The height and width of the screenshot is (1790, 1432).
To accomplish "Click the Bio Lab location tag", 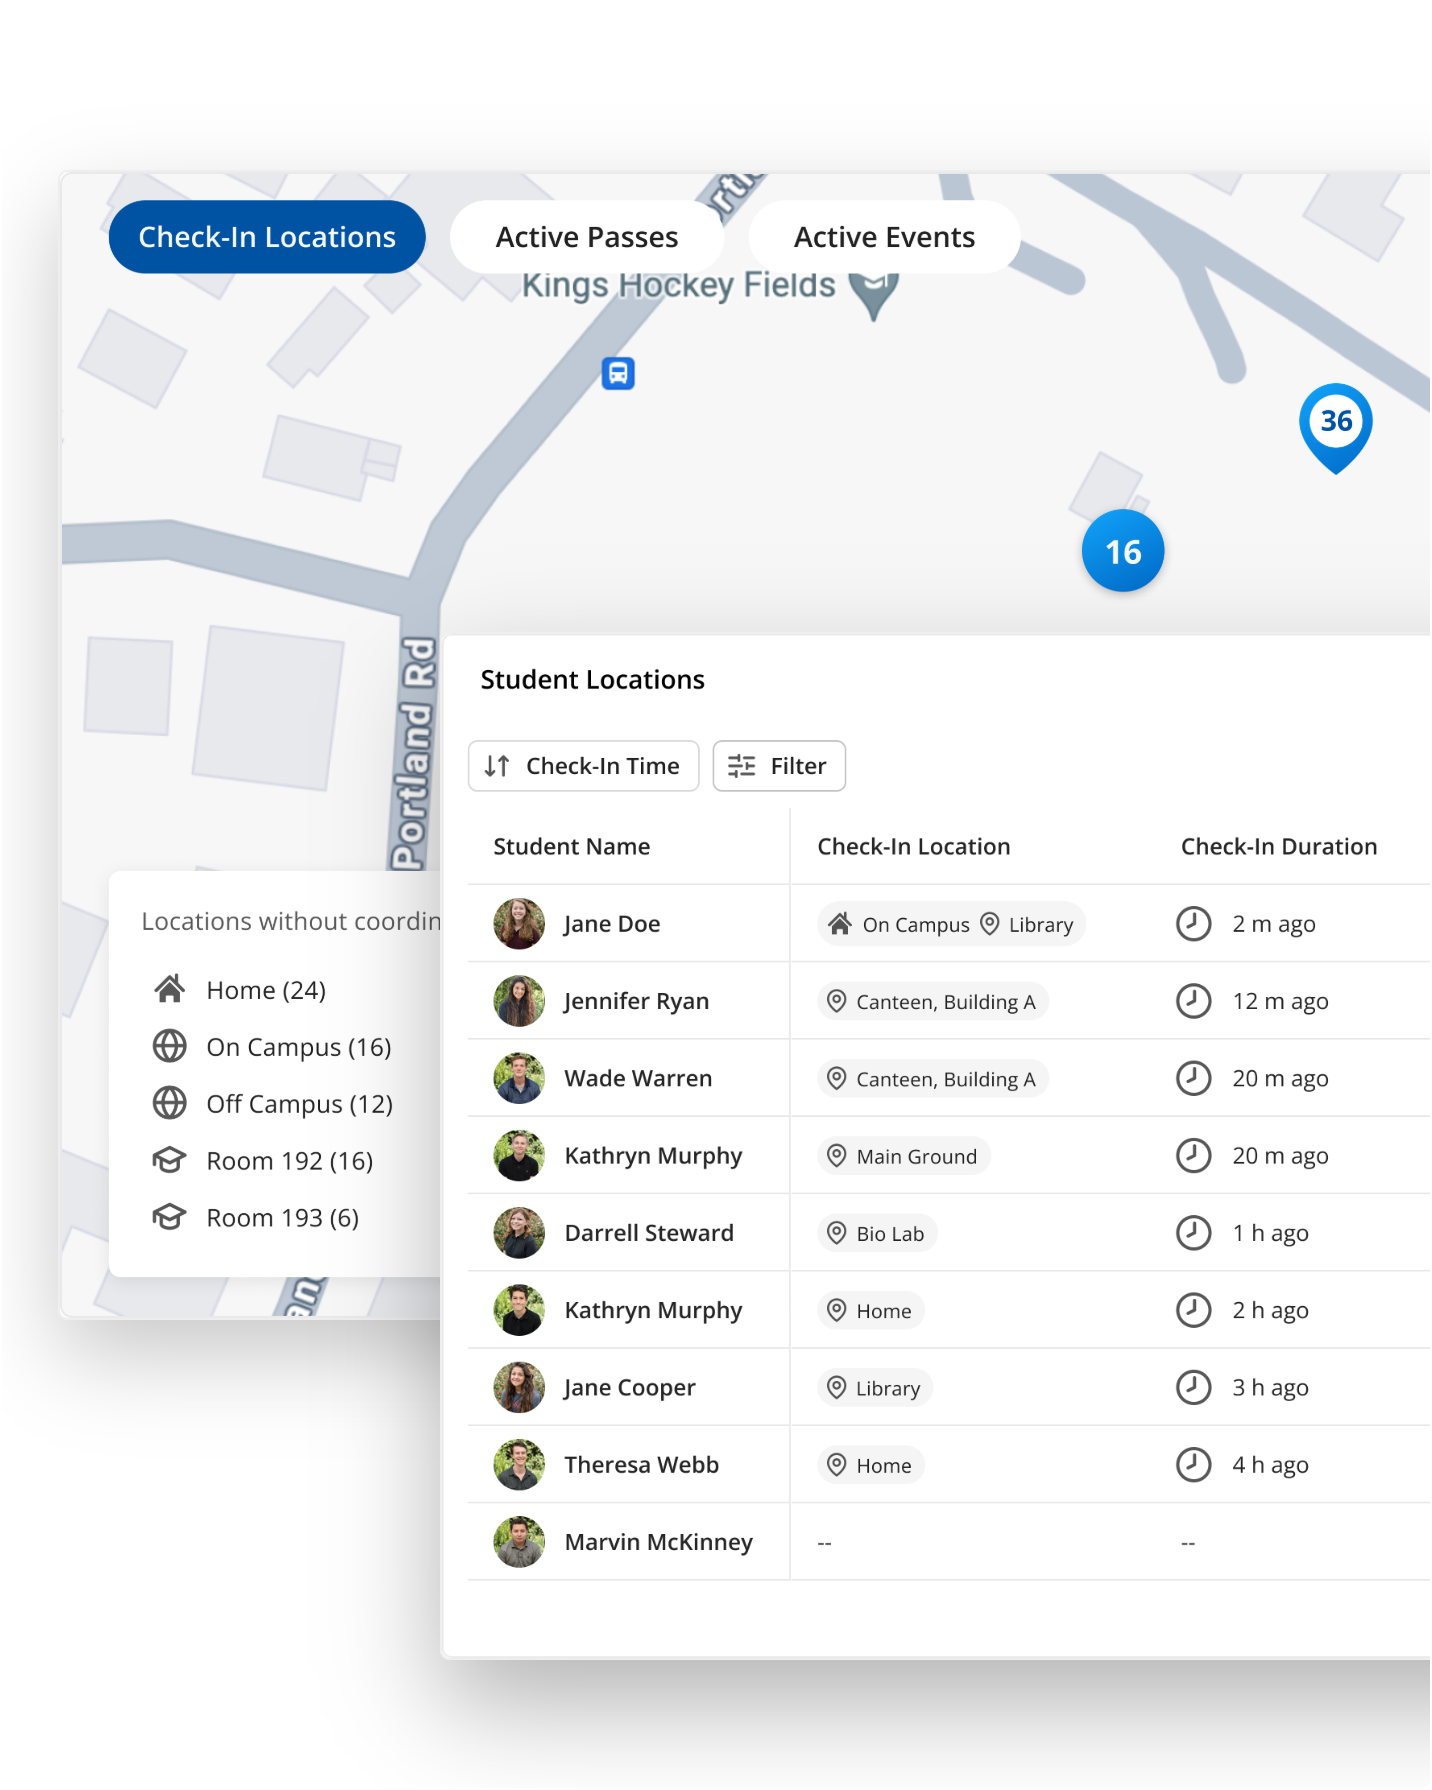I will click(x=878, y=1233).
